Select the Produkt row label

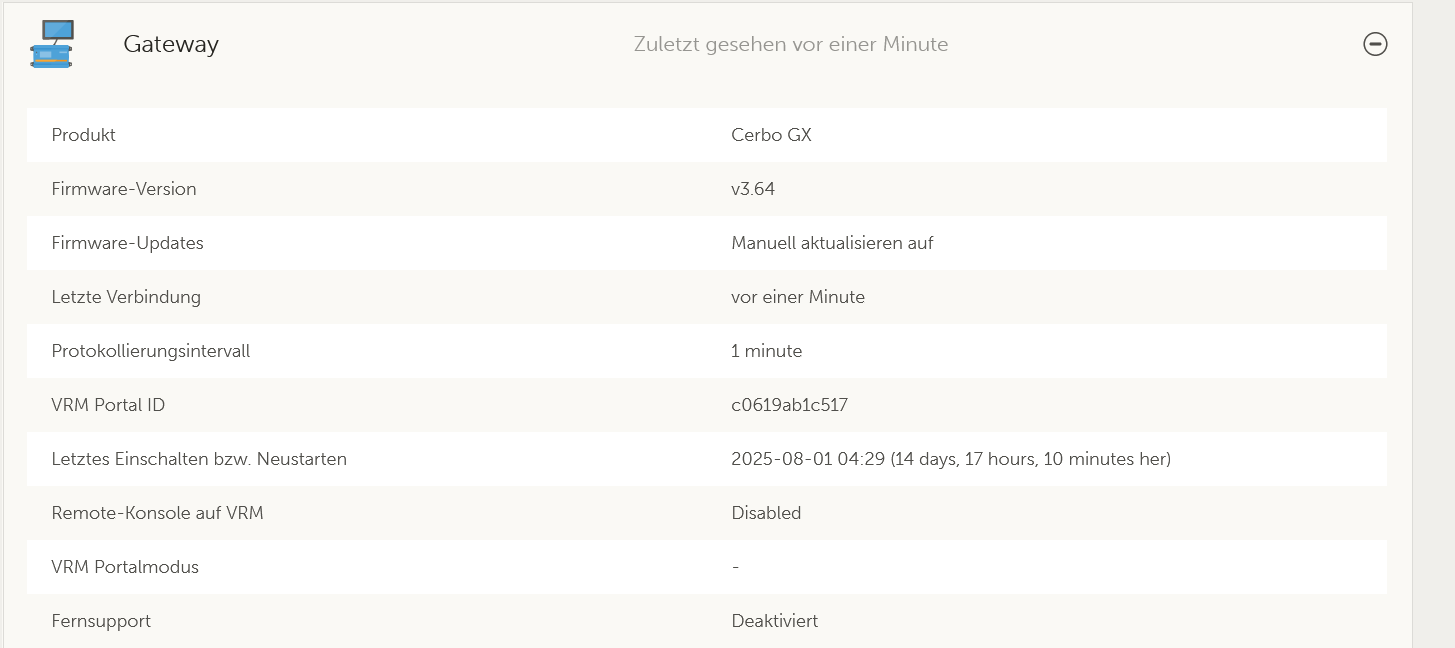pyautogui.click(x=84, y=135)
